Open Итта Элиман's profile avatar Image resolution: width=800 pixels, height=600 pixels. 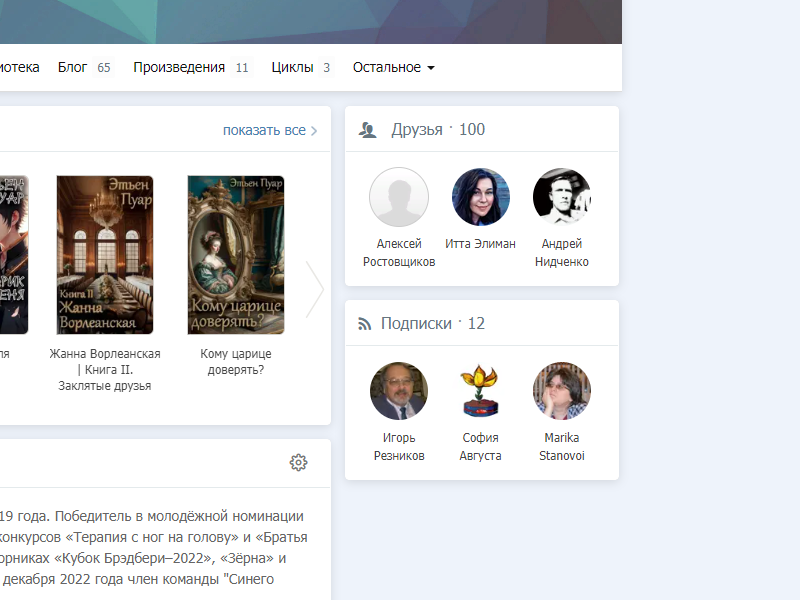click(x=481, y=197)
